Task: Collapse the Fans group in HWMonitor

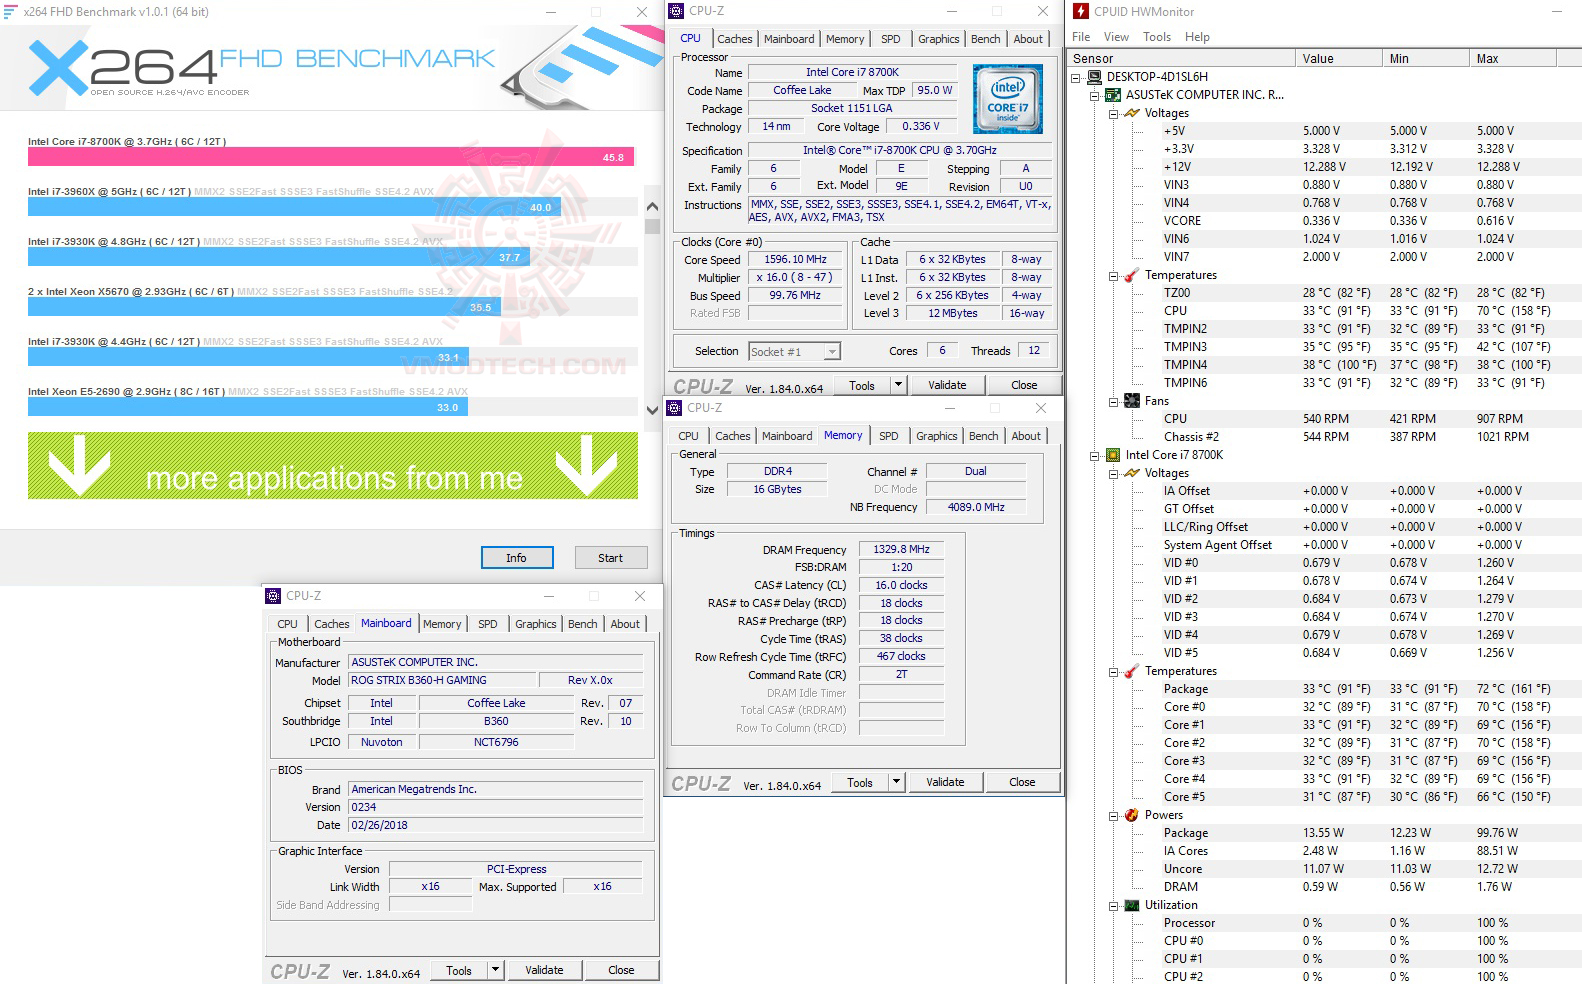Action: click(1113, 401)
